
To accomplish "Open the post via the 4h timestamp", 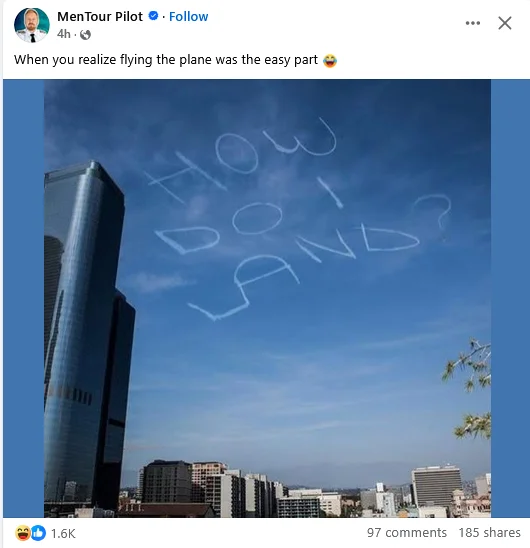I will coord(64,34).
